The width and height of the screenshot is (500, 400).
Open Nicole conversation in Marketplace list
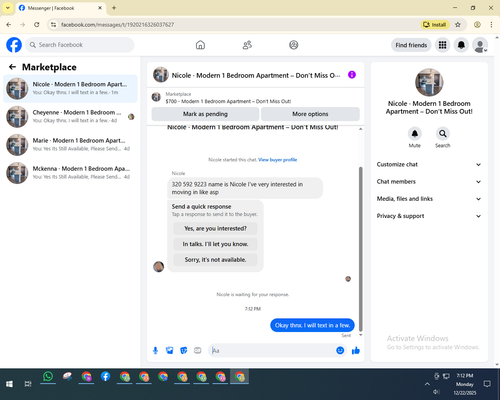pos(70,89)
